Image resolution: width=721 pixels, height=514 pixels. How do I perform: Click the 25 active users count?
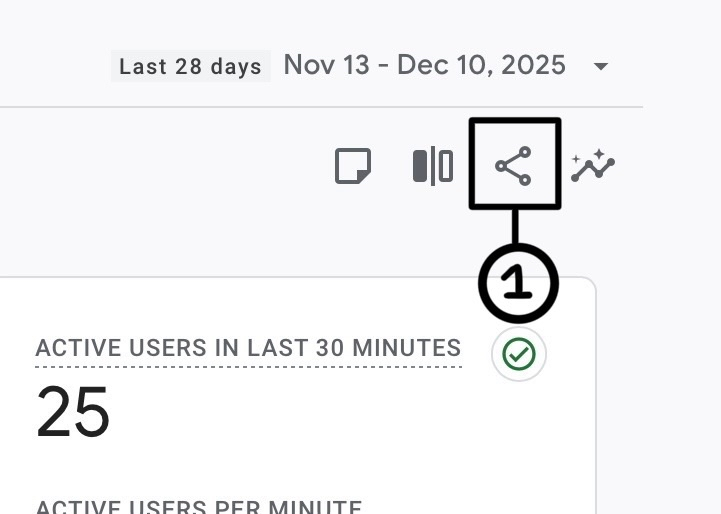point(73,413)
